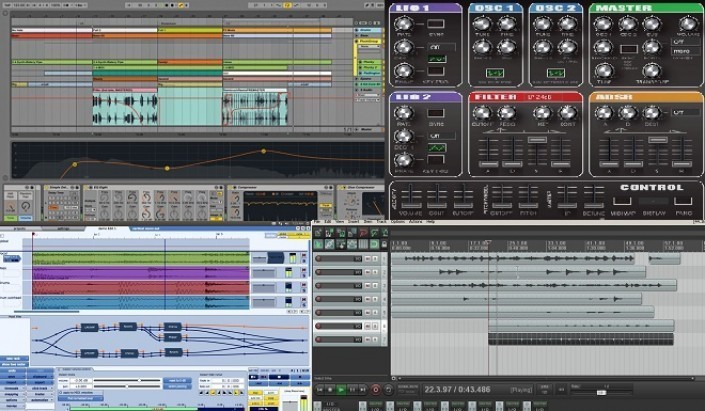705x411 pixels.
Task: Click the automation button in Tracktion
Action: tap(40, 400)
